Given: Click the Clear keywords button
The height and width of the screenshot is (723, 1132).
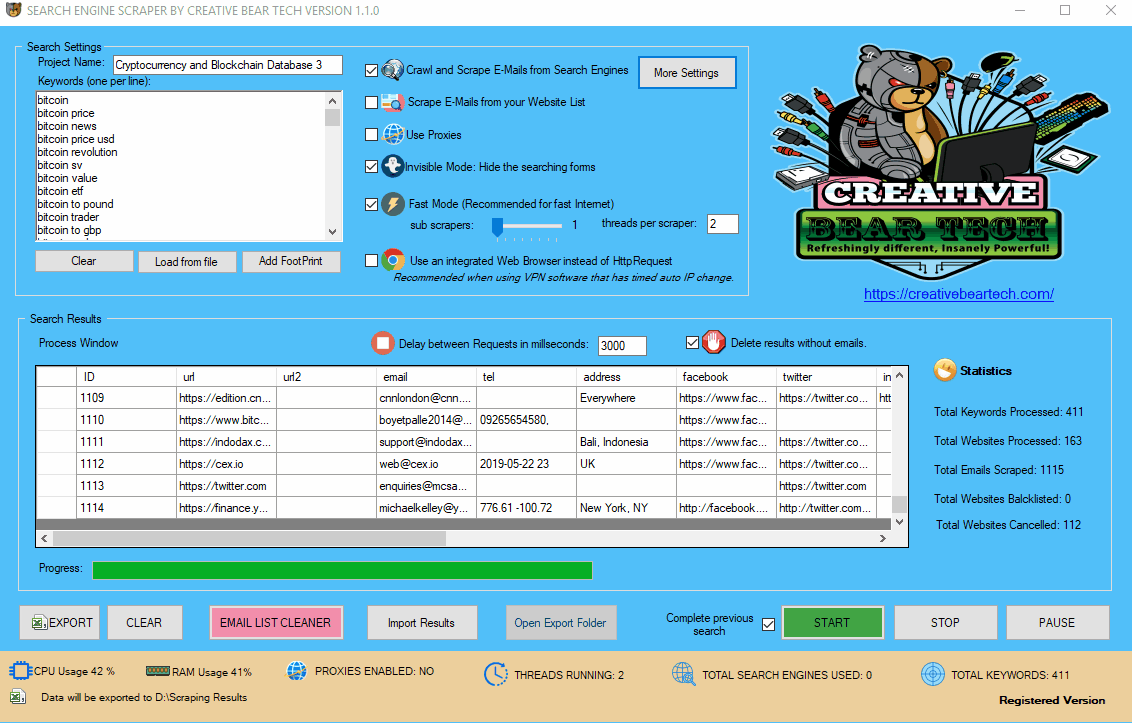Looking at the screenshot, I should click(x=84, y=261).
